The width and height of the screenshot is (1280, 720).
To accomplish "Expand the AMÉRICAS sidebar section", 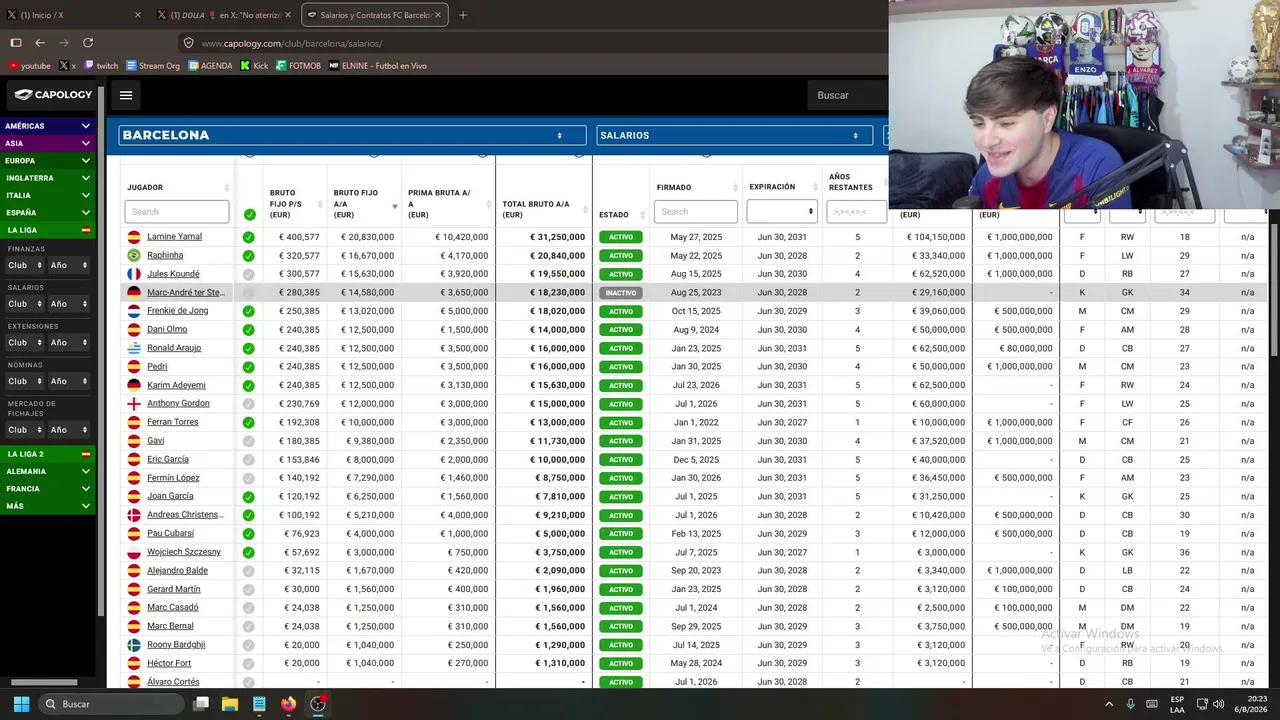I will pos(47,126).
